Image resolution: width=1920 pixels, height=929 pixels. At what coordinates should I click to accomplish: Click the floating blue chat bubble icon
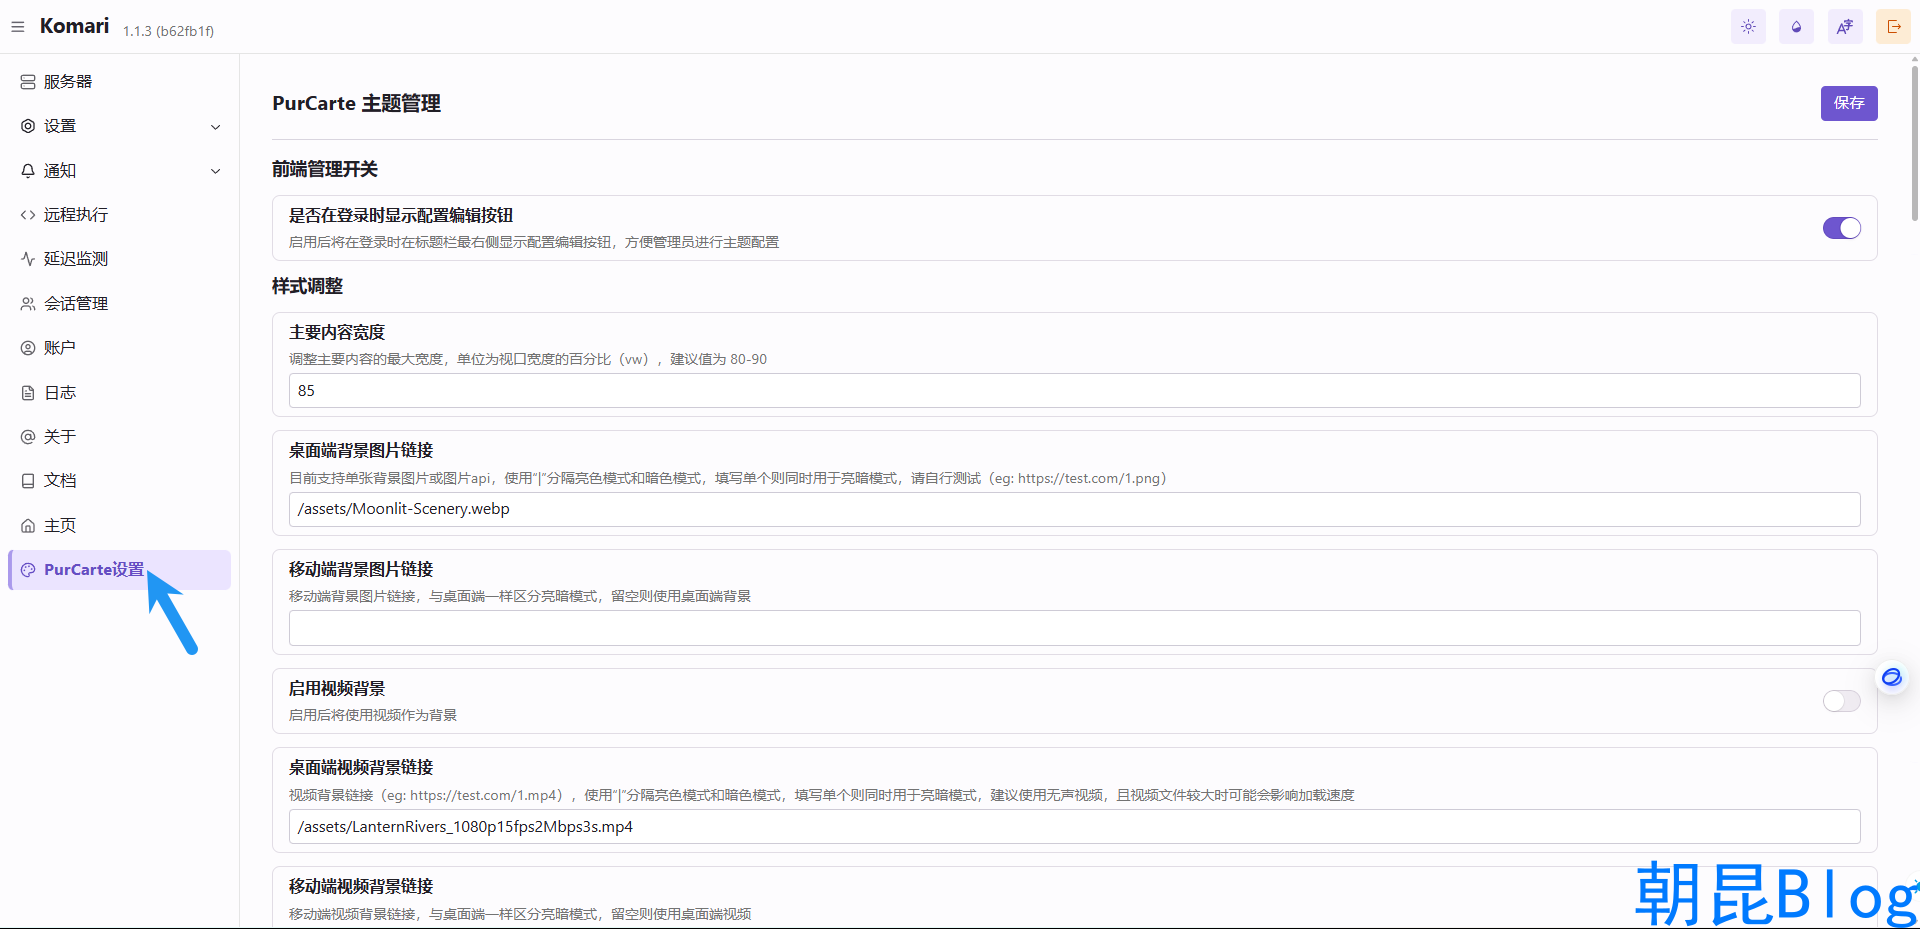point(1891,678)
